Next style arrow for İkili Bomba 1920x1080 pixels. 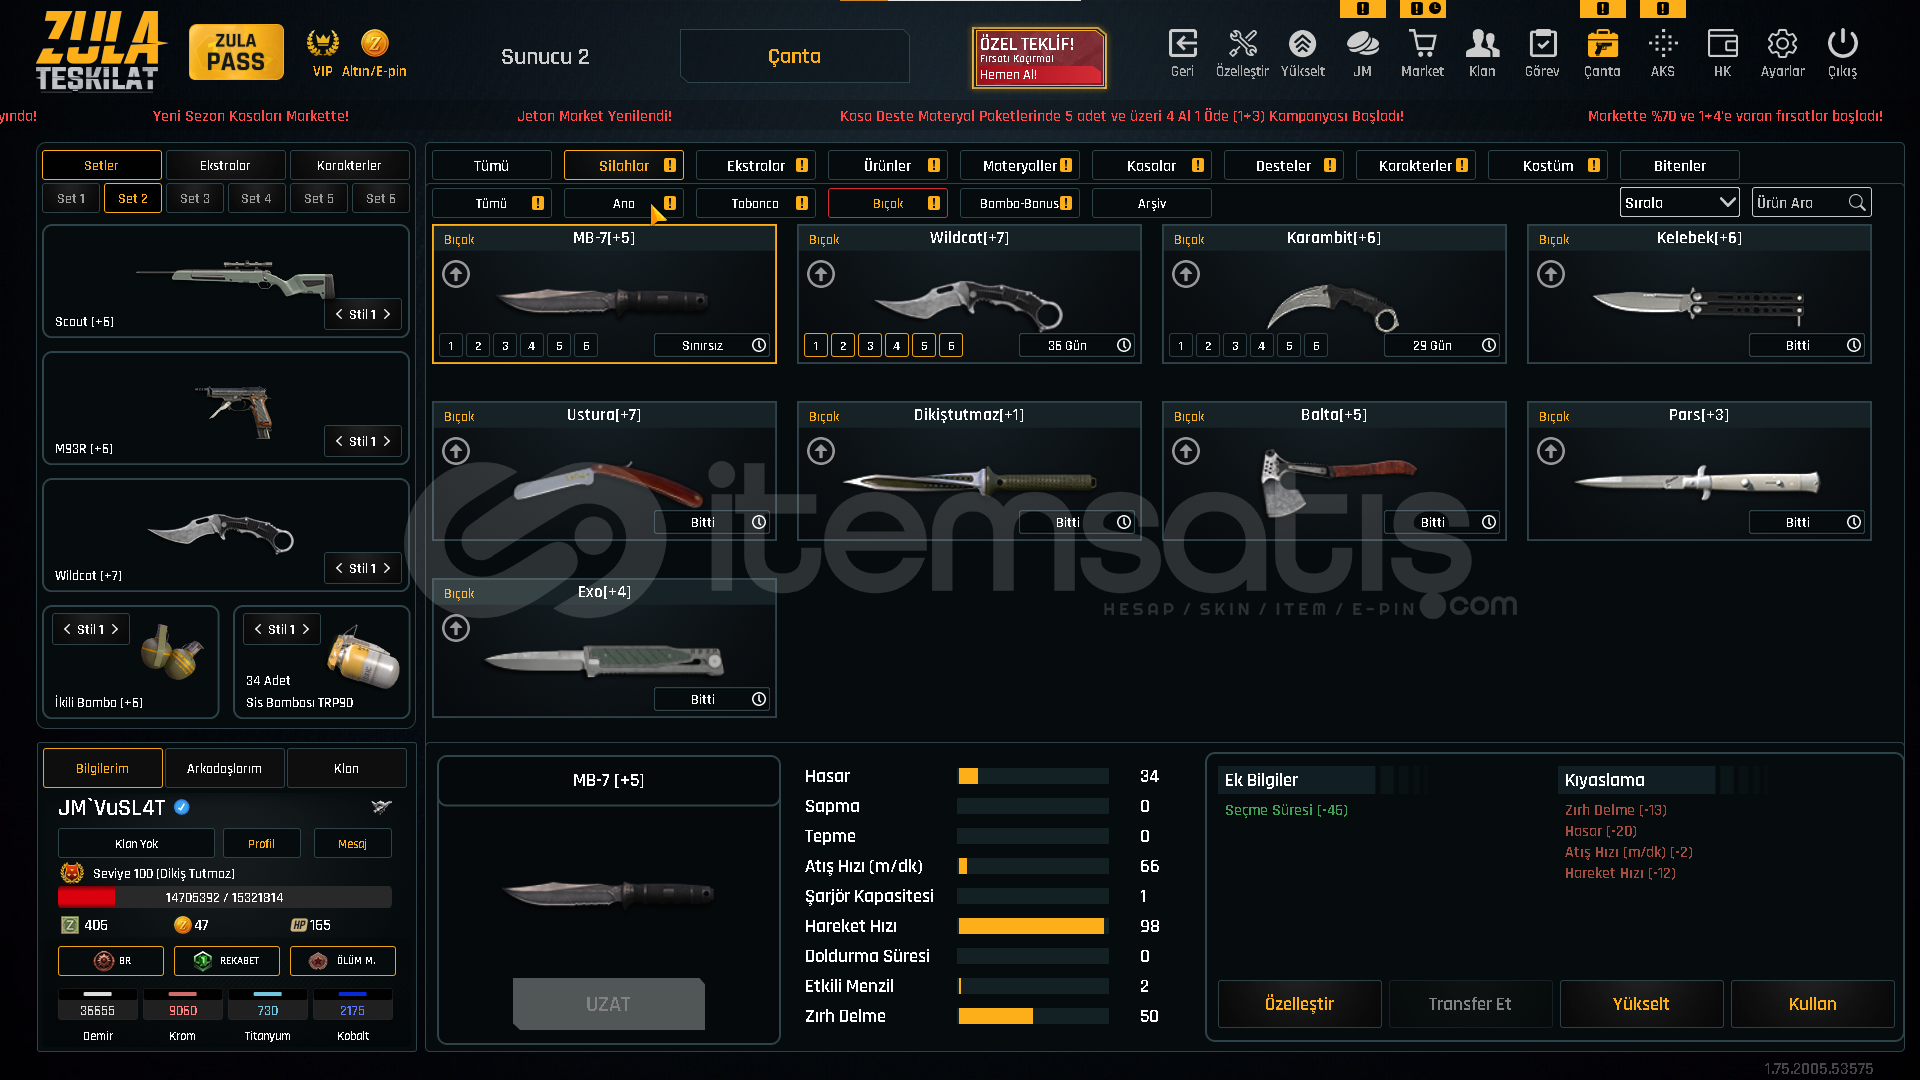[115, 629]
